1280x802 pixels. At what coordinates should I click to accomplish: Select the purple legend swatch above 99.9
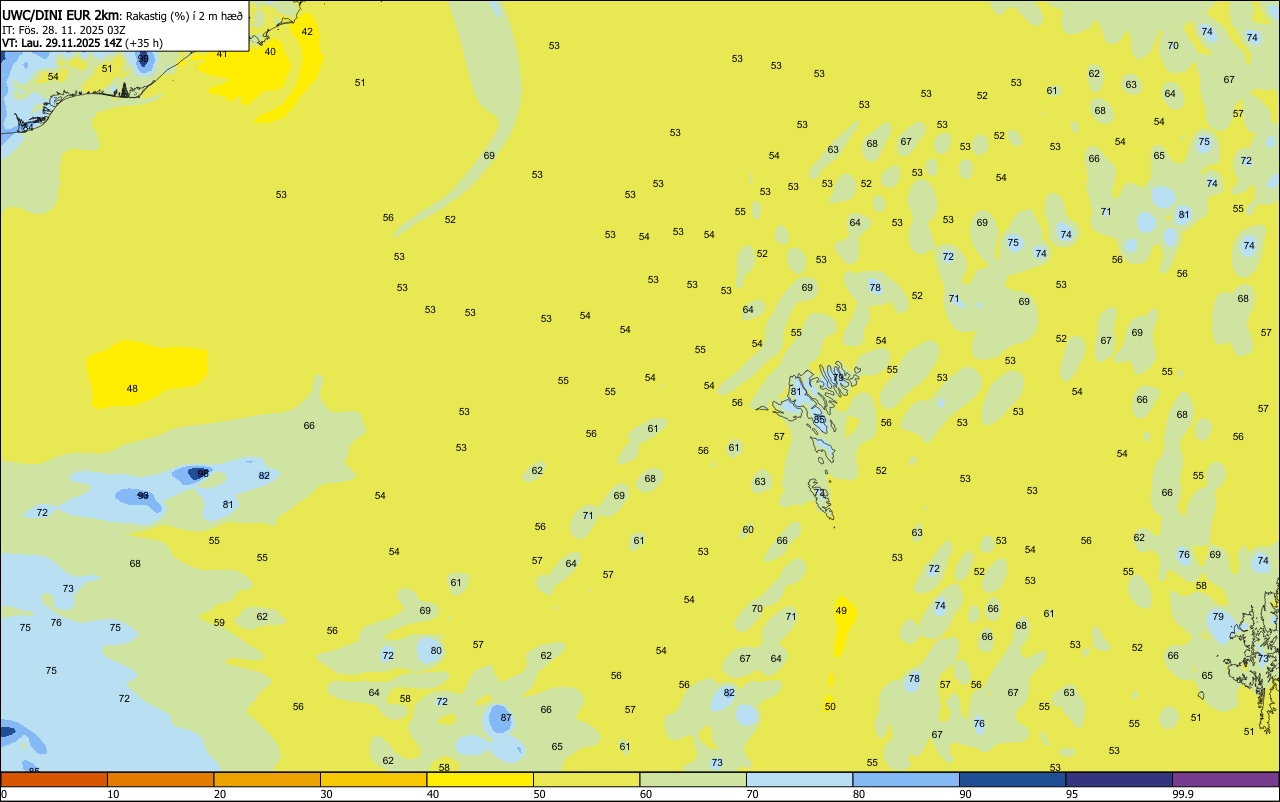[1225, 779]
